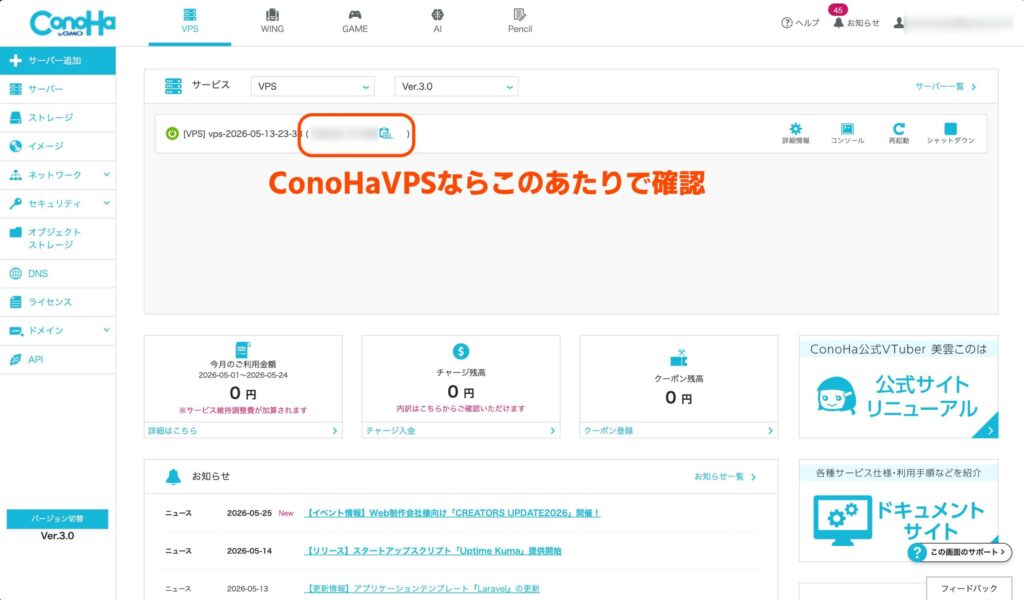Screen dimensions: 1024x600
Task: Open サーバー in the sidebar
Action: (x=57, y=89)
